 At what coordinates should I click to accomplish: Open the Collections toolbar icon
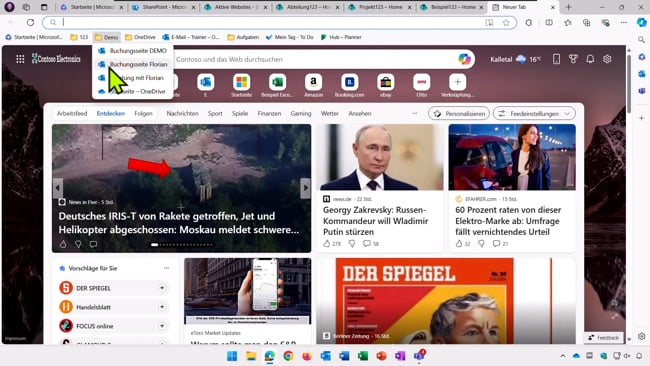[x=587, y=22]
